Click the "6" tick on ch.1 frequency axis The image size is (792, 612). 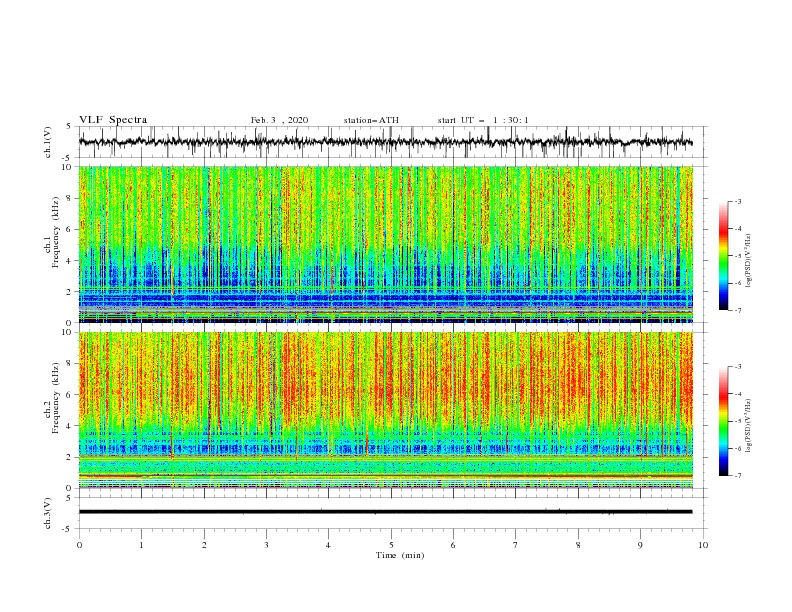click(70, 230)
